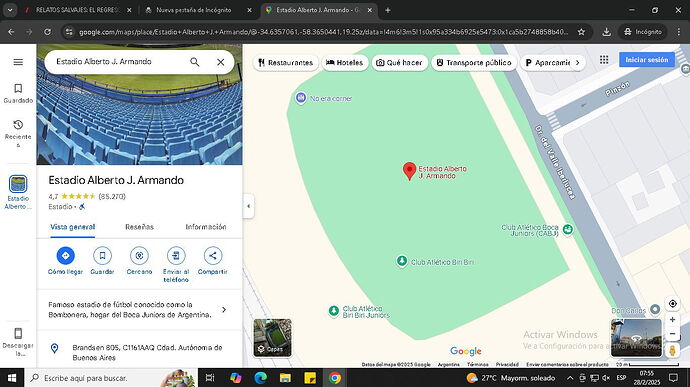Show more category chips with the arrow
The image size is (690, 387).
click(x=577, y=63)
